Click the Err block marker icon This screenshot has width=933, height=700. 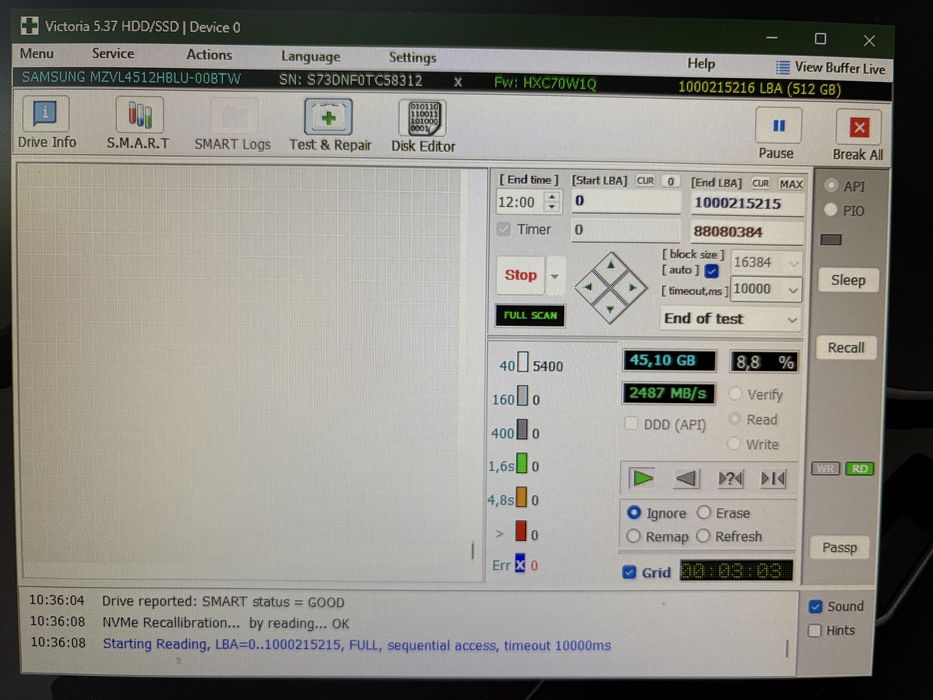tap(520, 563)
